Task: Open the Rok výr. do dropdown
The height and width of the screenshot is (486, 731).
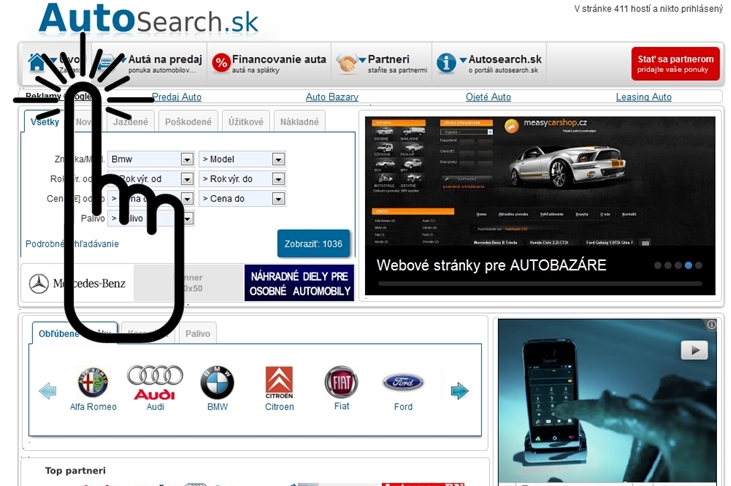Action: click(x=242, y=179)
